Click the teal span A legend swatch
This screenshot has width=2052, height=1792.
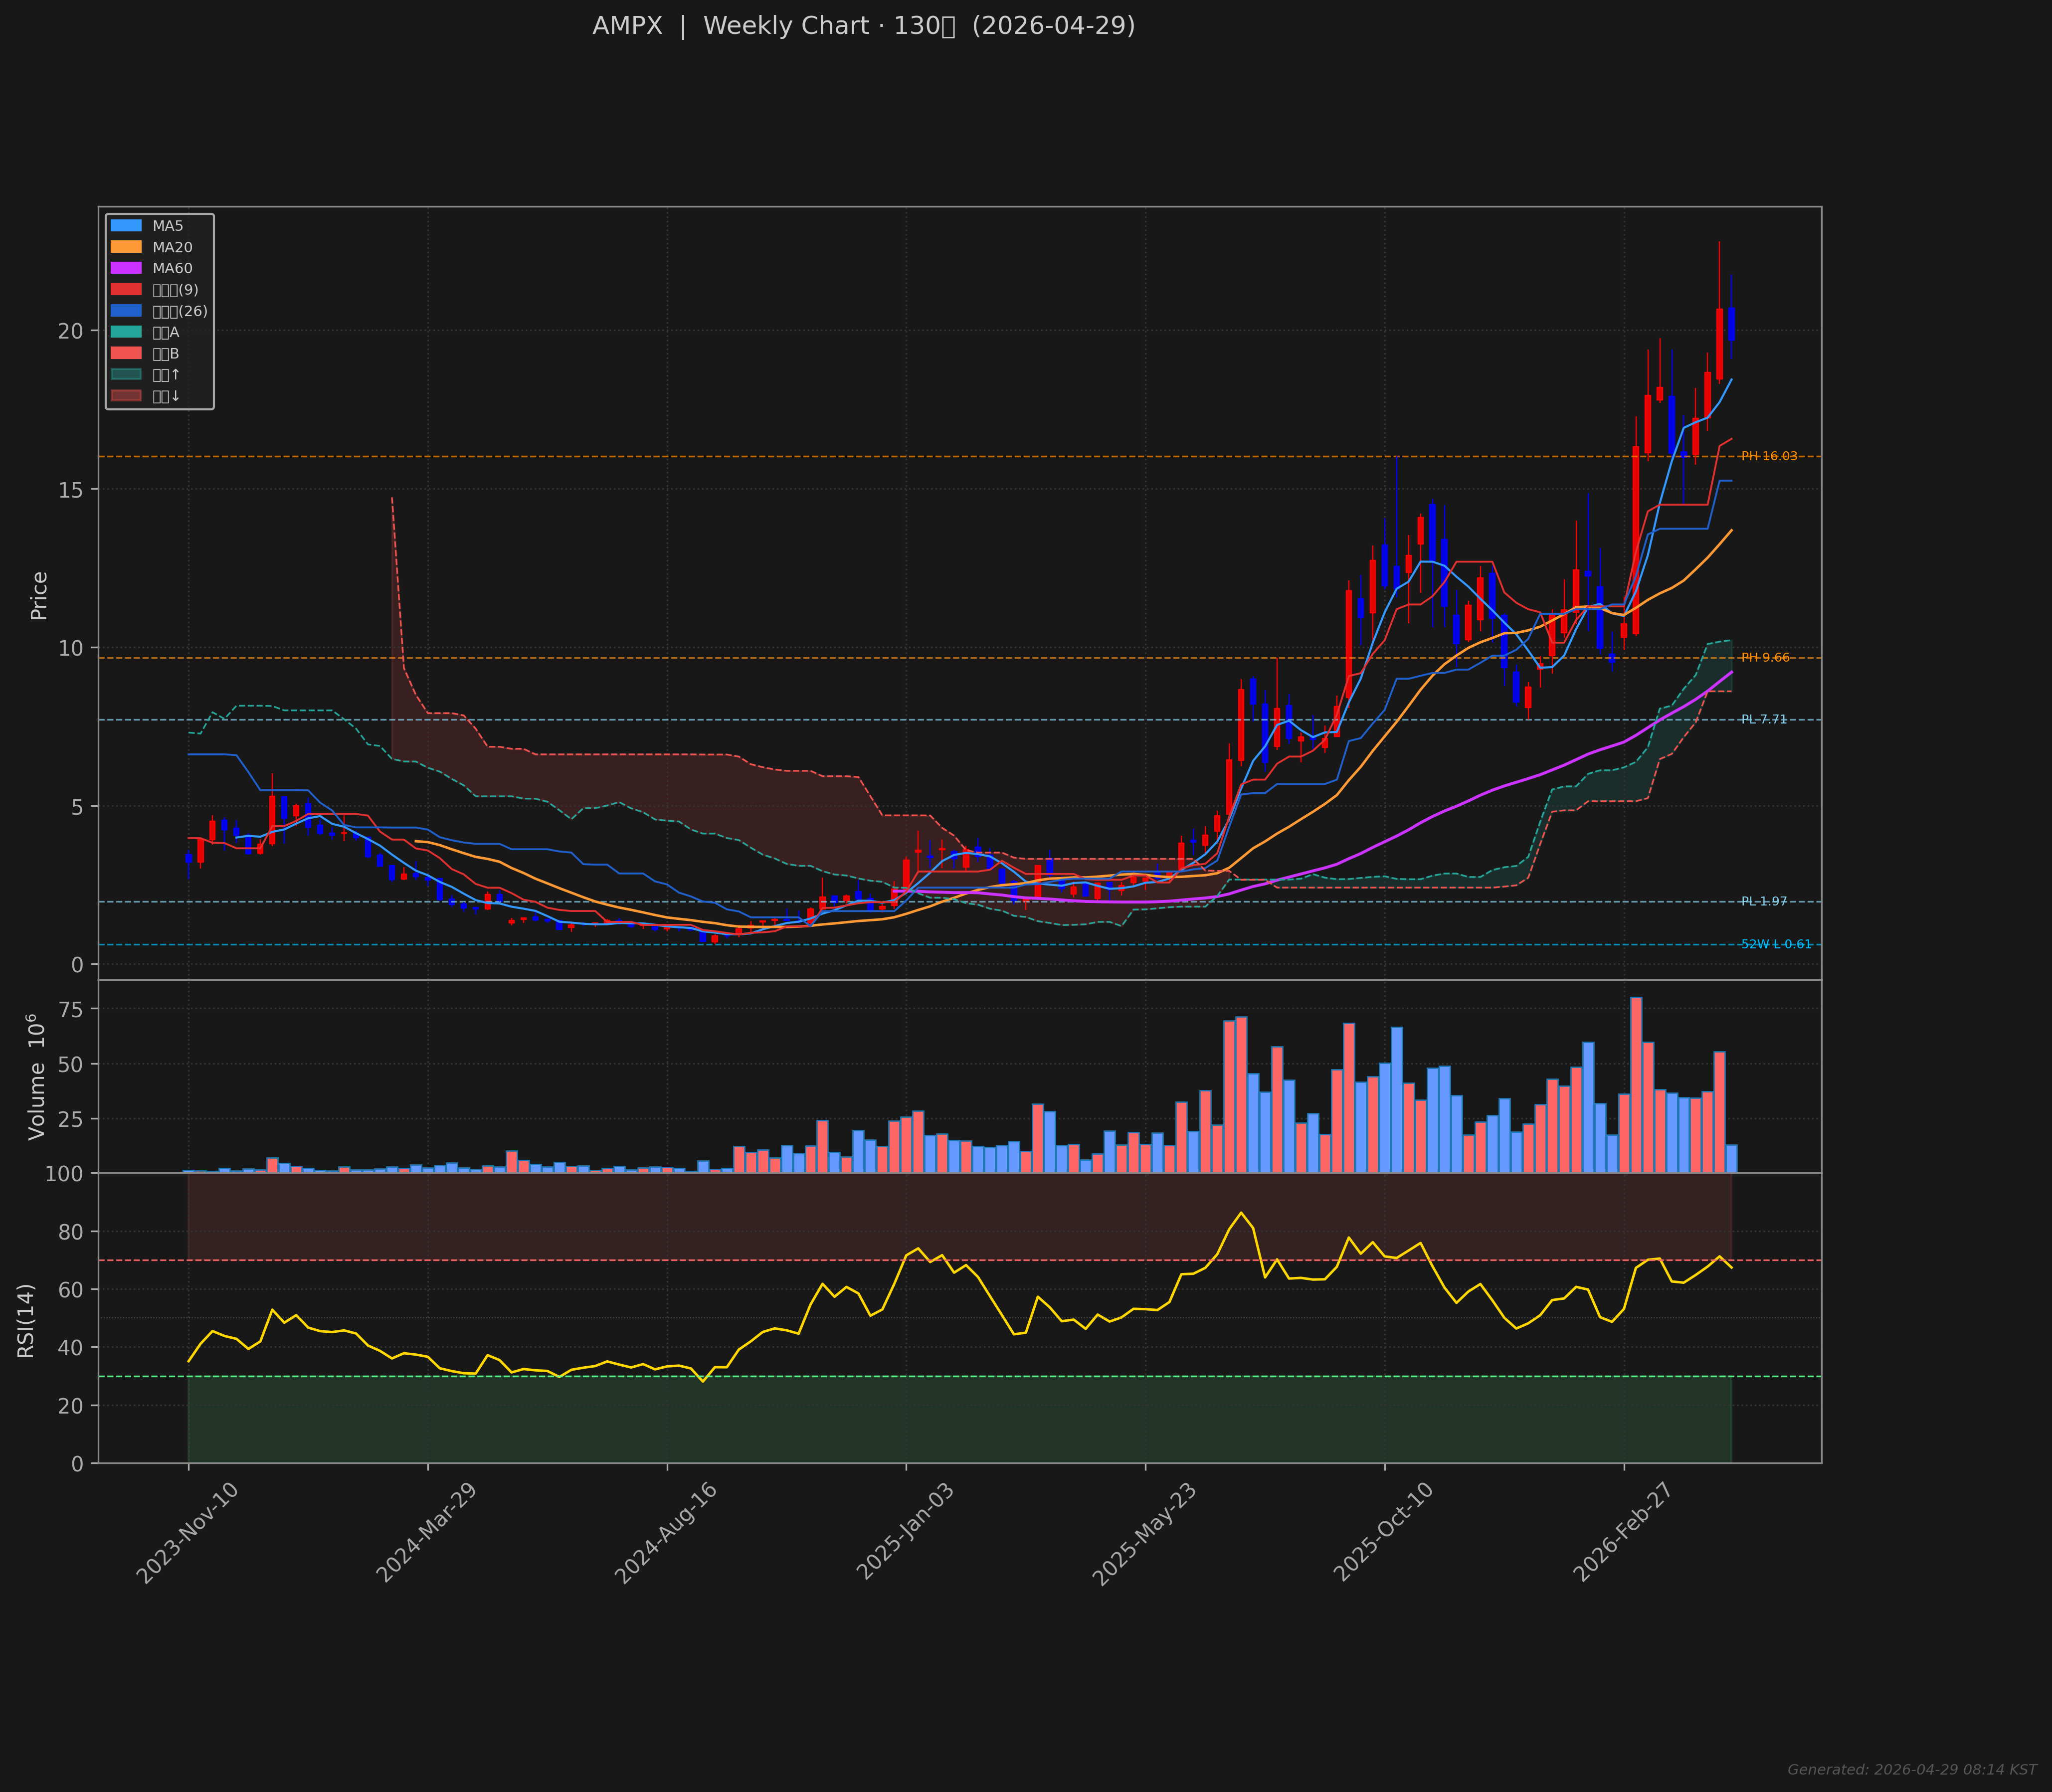[126, 332]
